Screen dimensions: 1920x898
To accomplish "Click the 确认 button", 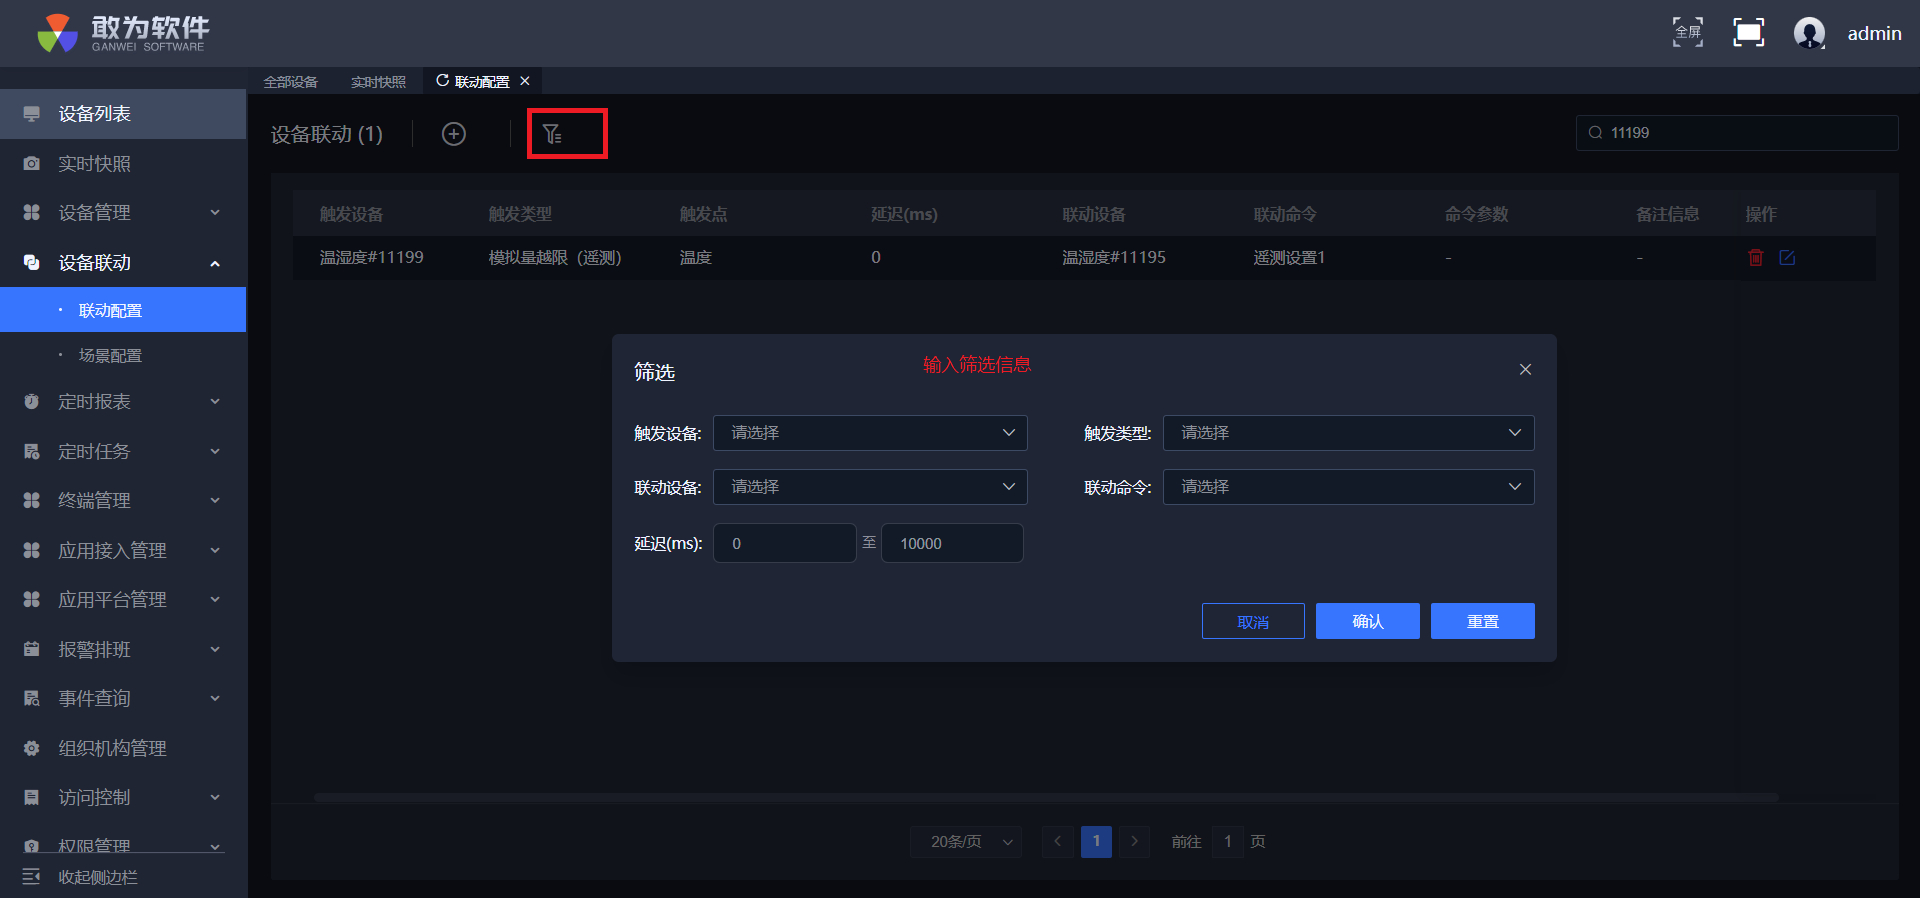I will pyautogui.click(x=1368, y=621).
